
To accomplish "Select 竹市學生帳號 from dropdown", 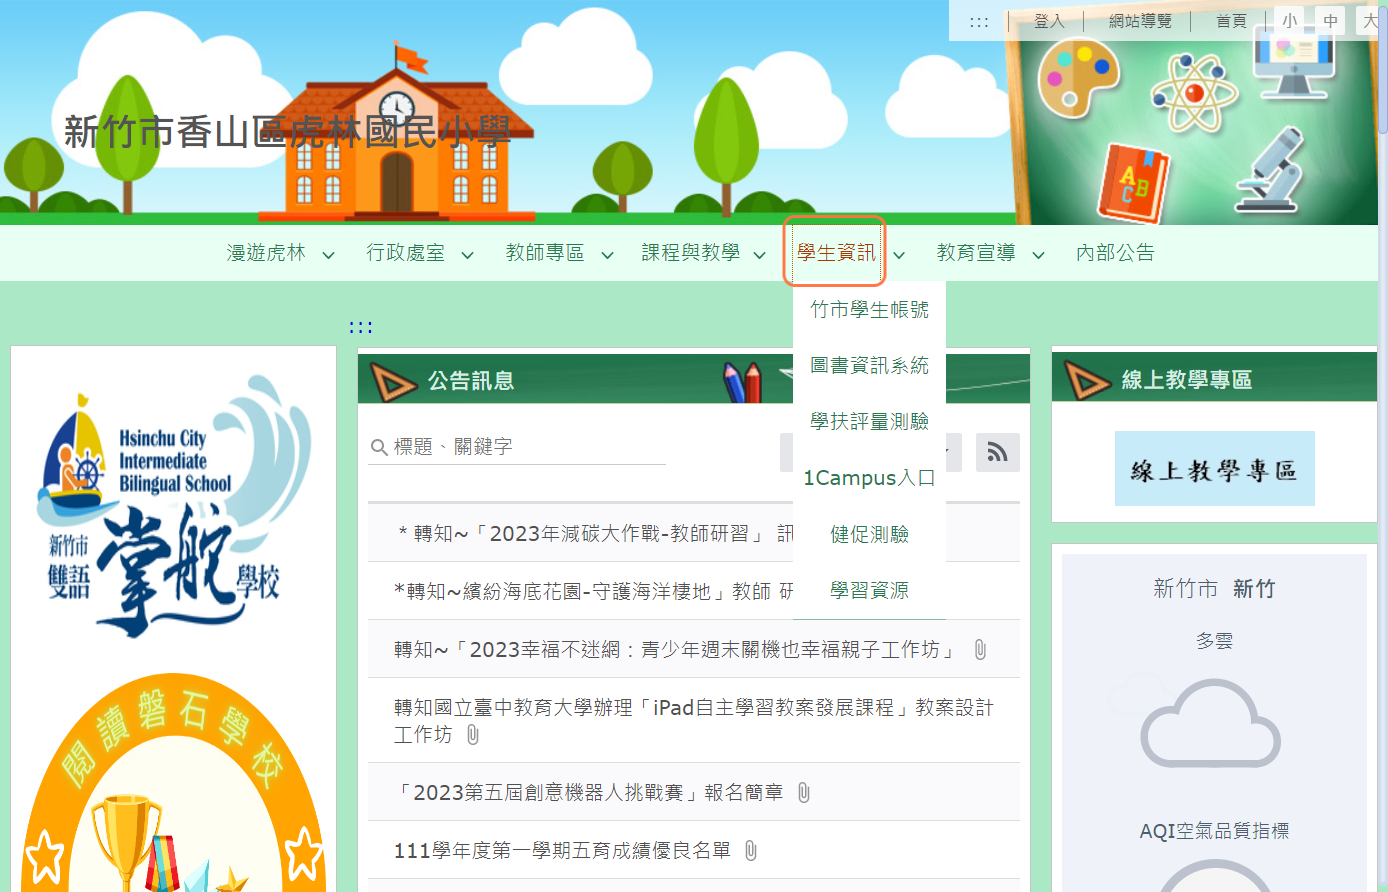I will [869, 310].
